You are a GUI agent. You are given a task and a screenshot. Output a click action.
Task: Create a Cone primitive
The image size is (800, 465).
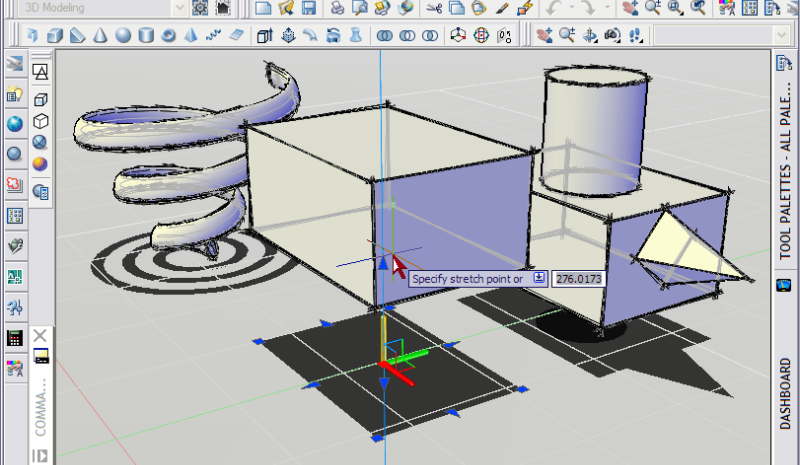tap(101, 36)
